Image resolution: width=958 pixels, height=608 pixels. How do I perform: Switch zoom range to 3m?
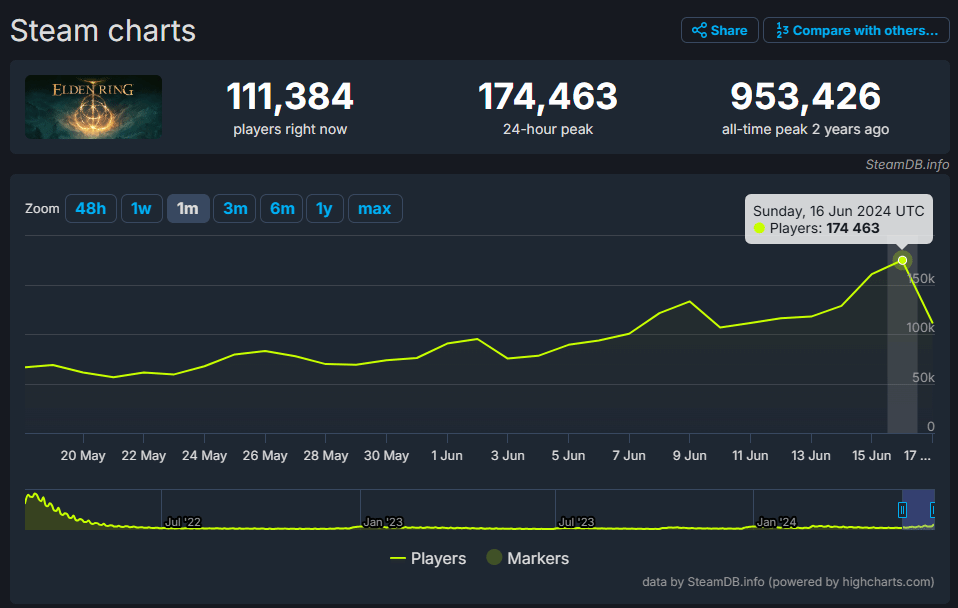coord(235,208)
